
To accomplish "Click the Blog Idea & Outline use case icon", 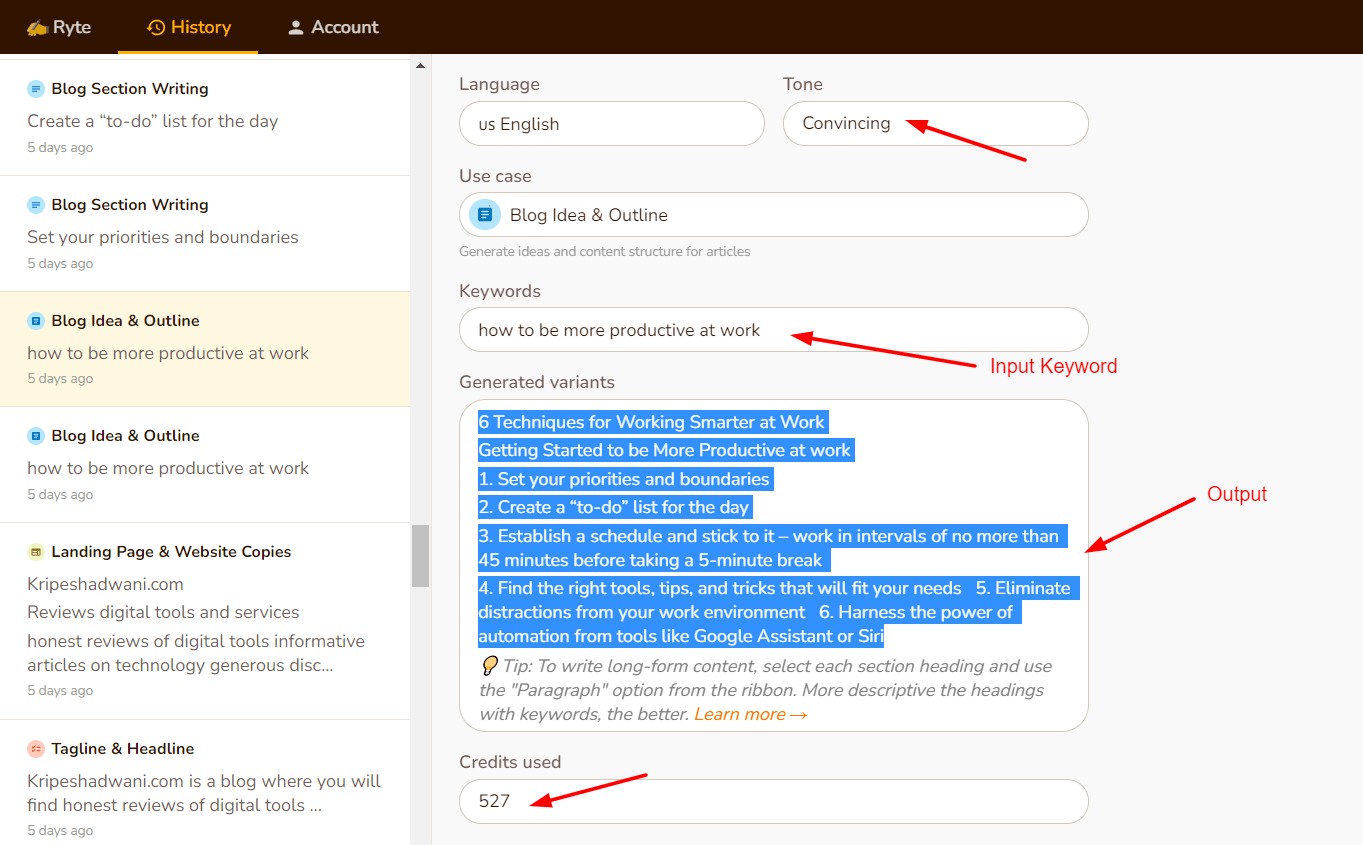I will pyautogui.click(x=485, y=215).
